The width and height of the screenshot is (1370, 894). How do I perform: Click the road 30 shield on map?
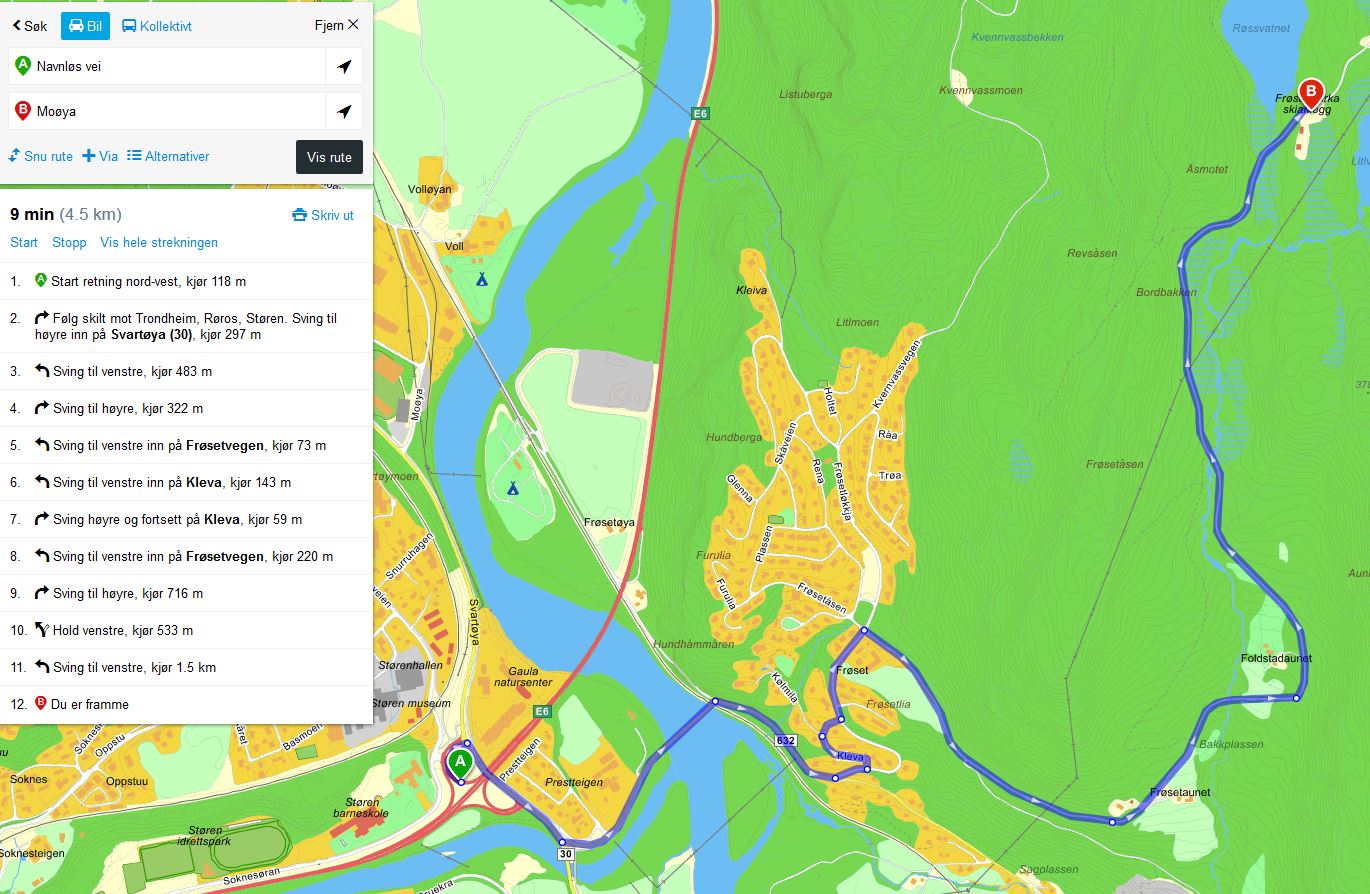(x=565, y=853)
